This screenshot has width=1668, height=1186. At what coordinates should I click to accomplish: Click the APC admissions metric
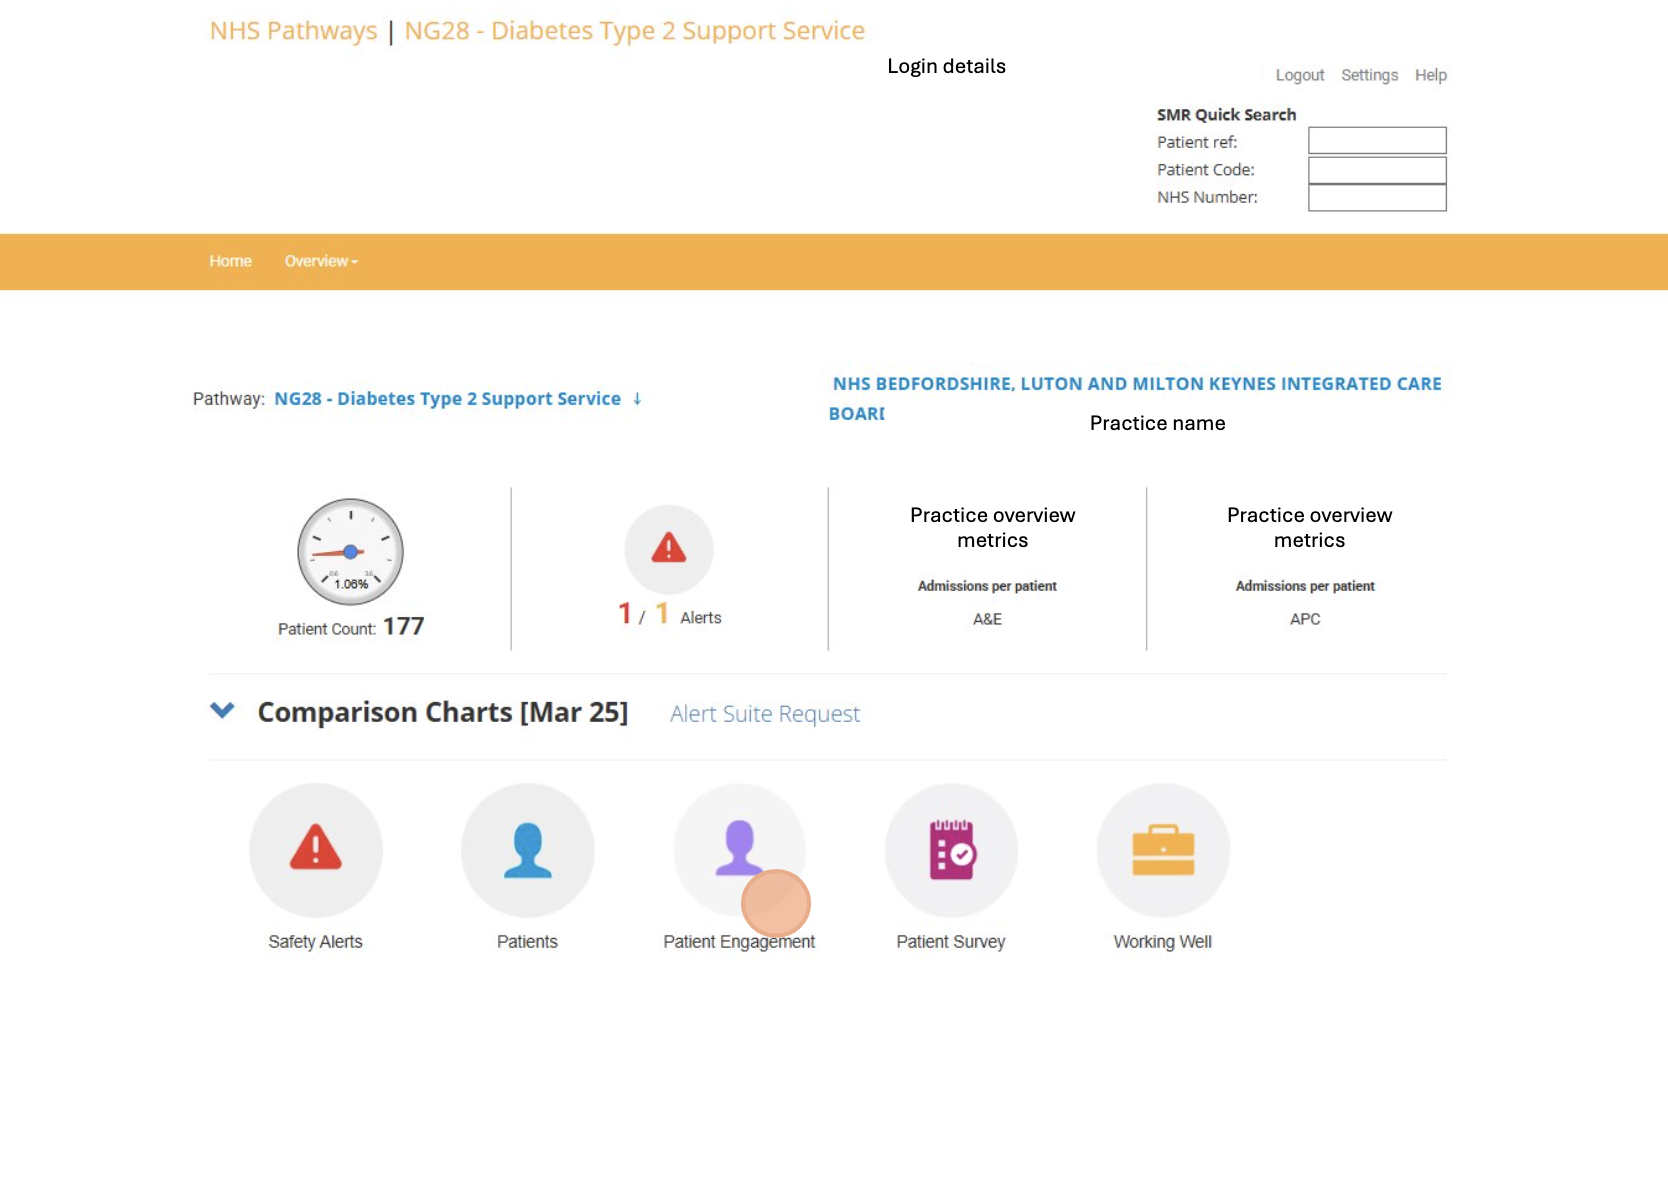tap(1305, 619)
